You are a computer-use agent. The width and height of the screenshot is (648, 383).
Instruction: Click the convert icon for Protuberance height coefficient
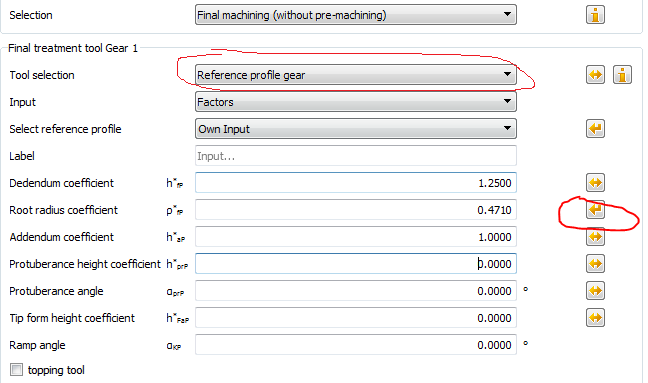595,264
